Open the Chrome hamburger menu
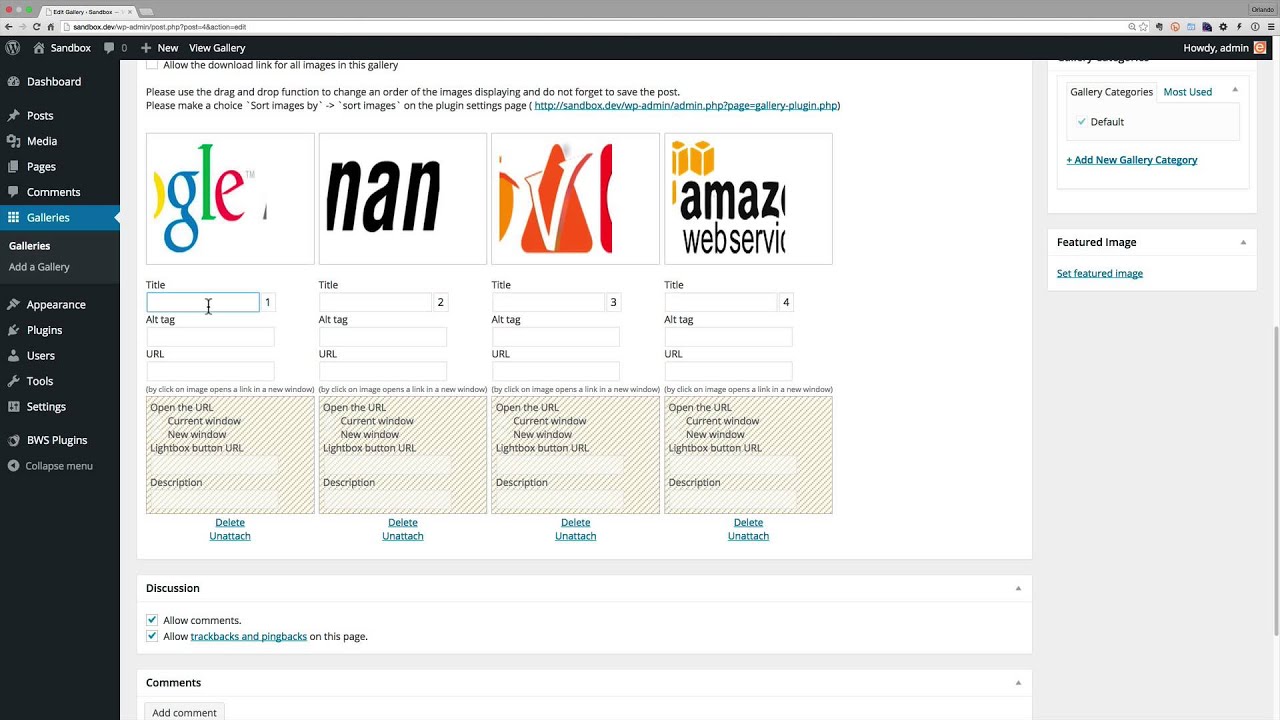1280x720 pixels. 1271,27
